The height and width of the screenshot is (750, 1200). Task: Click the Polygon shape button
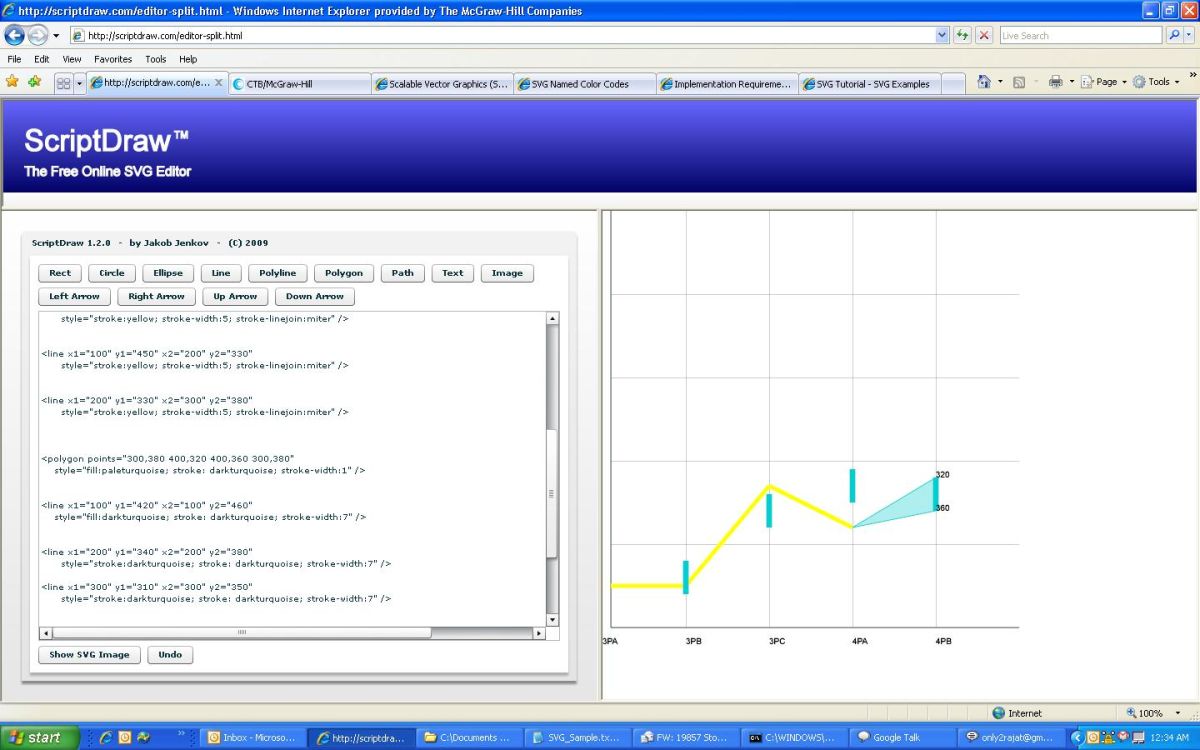(x=344, y=273)
